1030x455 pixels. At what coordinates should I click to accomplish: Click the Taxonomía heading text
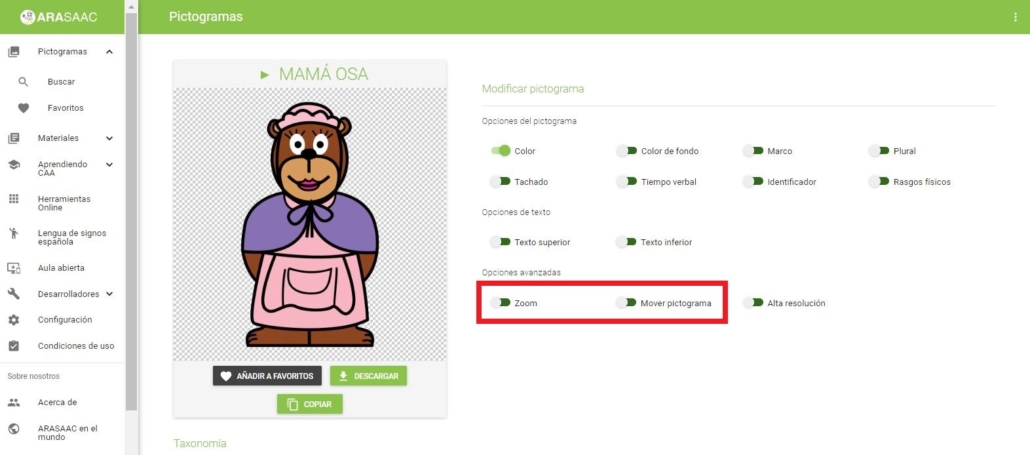pos(200,444)
